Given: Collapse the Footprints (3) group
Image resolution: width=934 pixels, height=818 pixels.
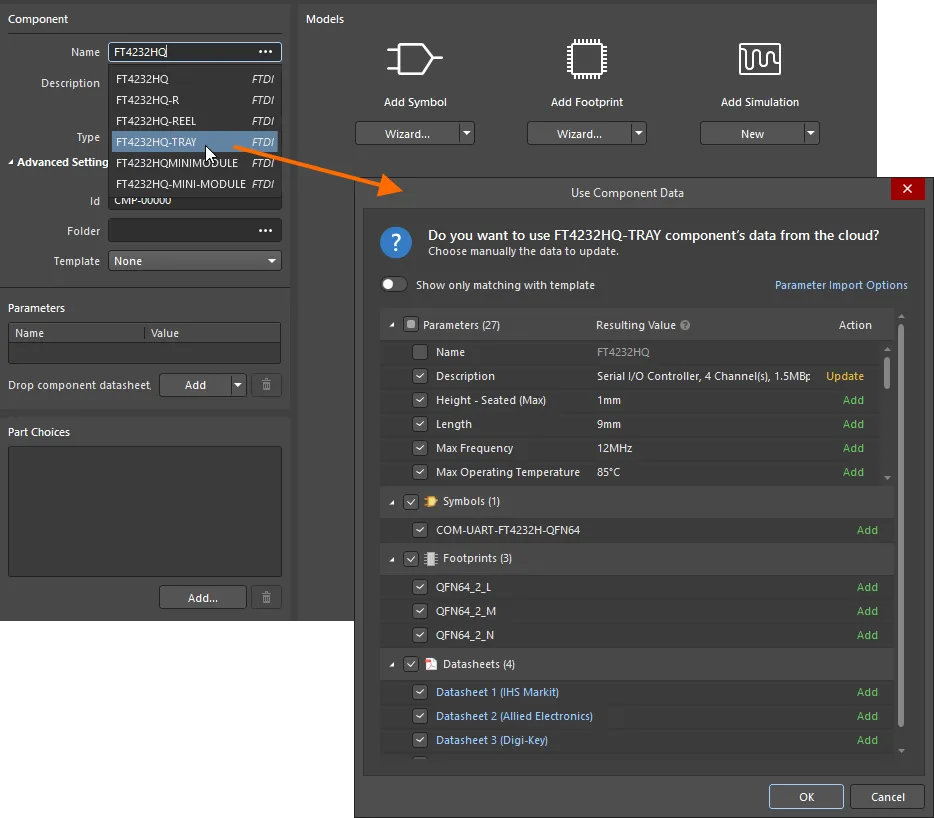Looking at the screenshot, I should point(392,558).
